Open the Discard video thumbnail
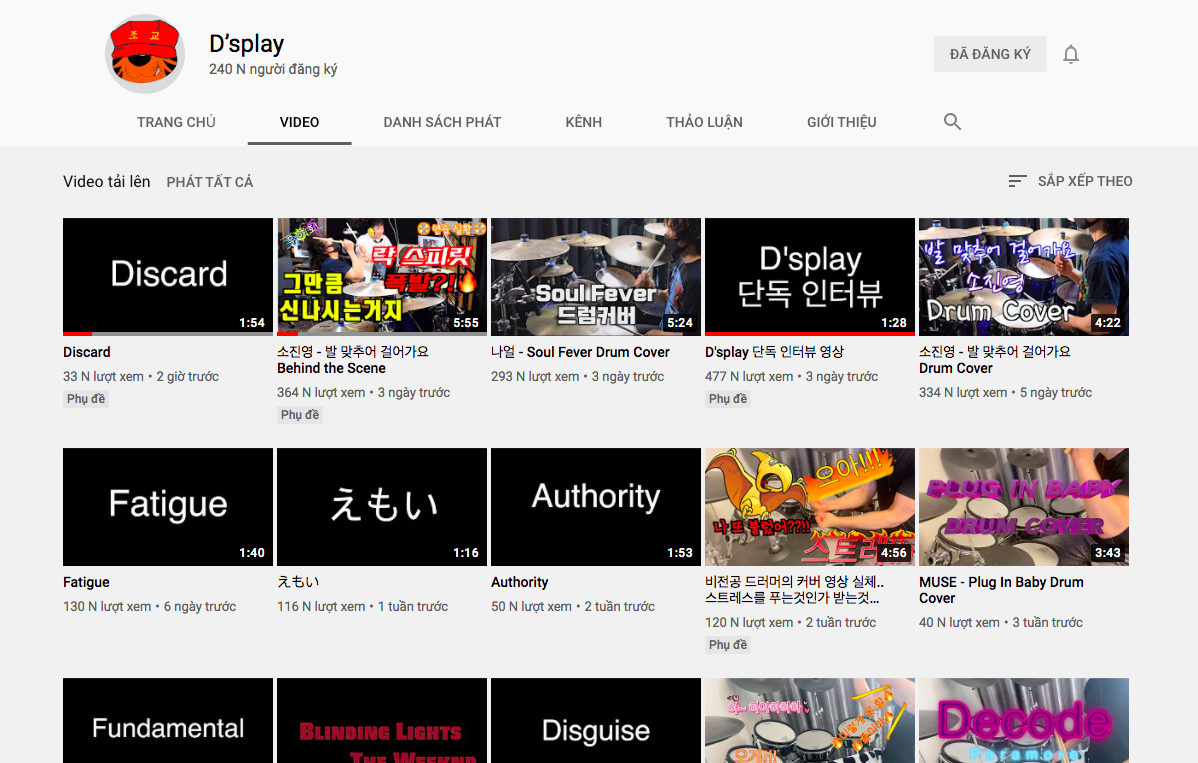The width and height of the screenshot is (1198, 763). click(168, 276)
